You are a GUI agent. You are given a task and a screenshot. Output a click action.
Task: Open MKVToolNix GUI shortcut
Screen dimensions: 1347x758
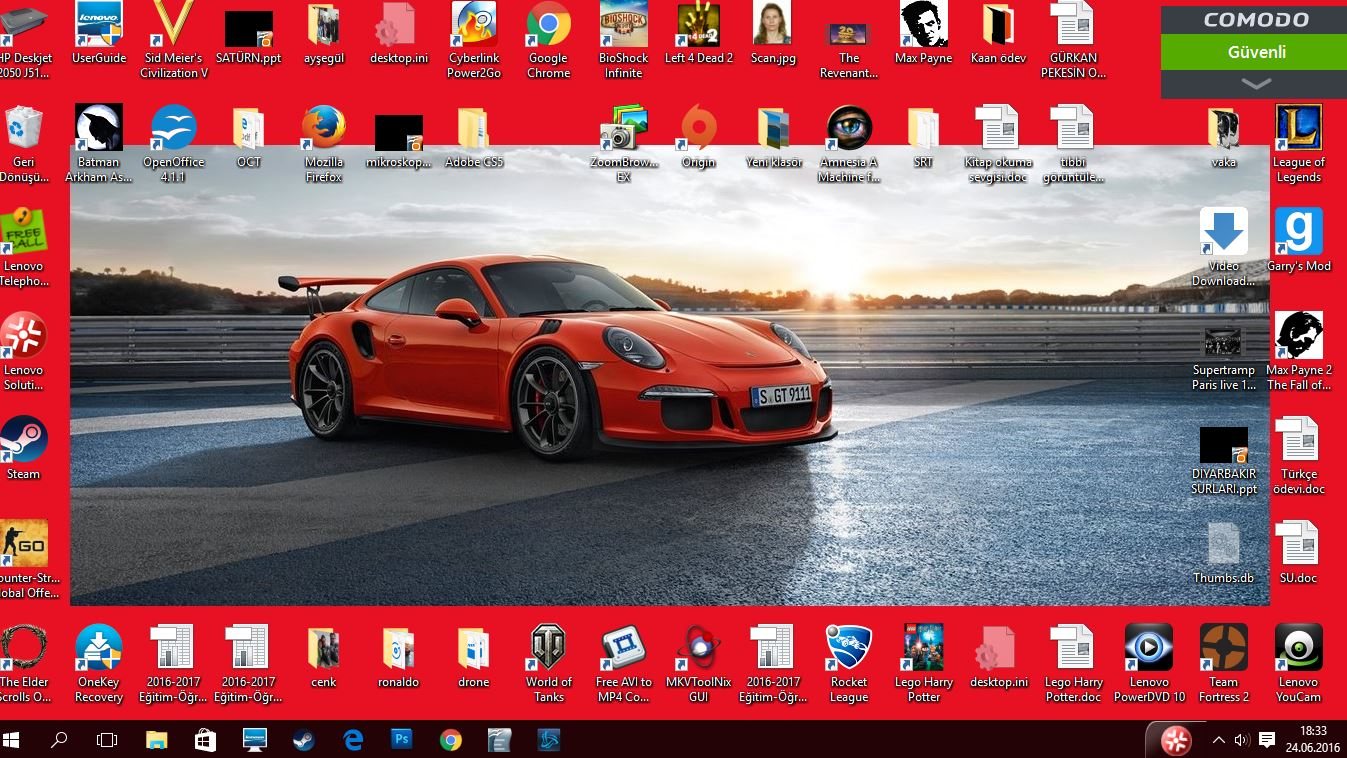[x=699, y=664]
